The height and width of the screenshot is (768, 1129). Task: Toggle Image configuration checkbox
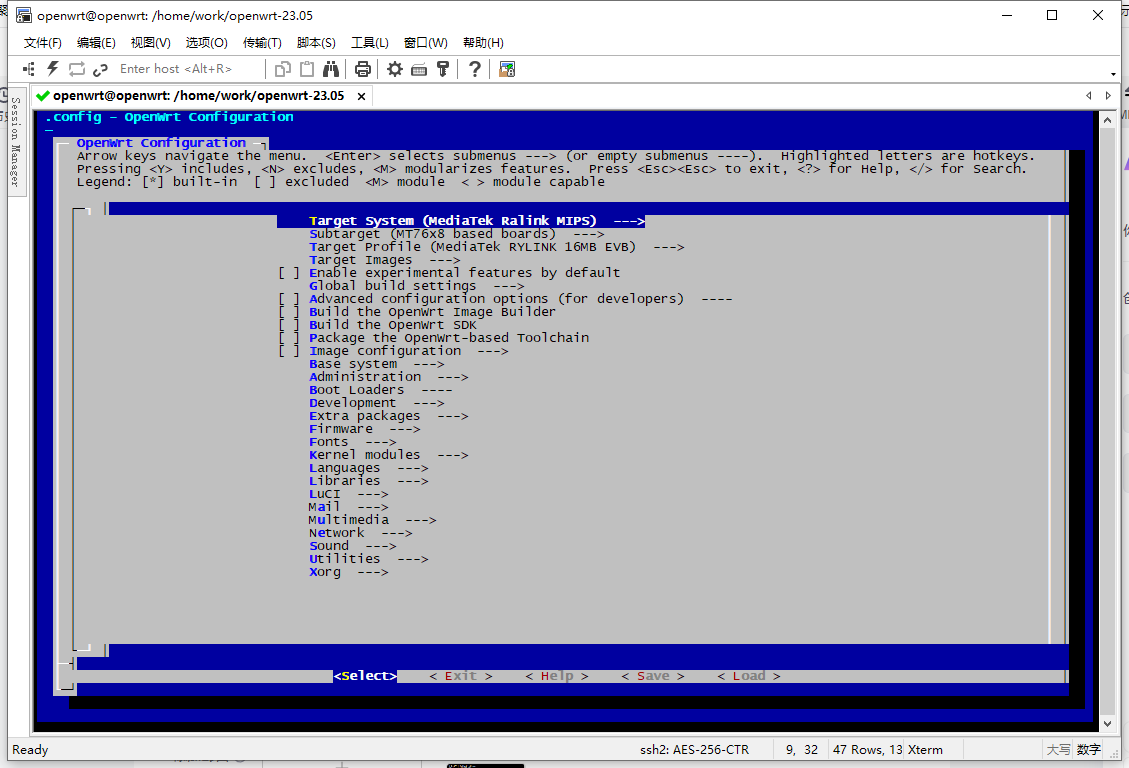click(289, 351)
